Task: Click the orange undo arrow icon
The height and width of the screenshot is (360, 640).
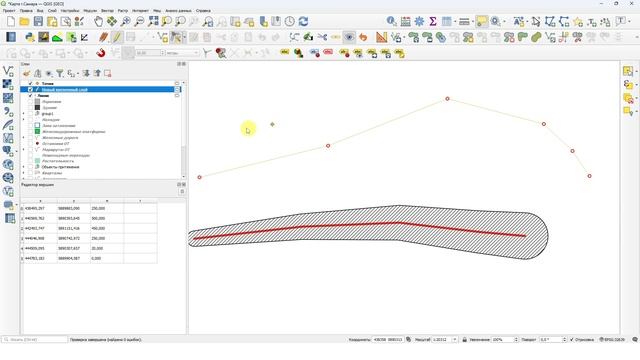Action: point(363,38)
